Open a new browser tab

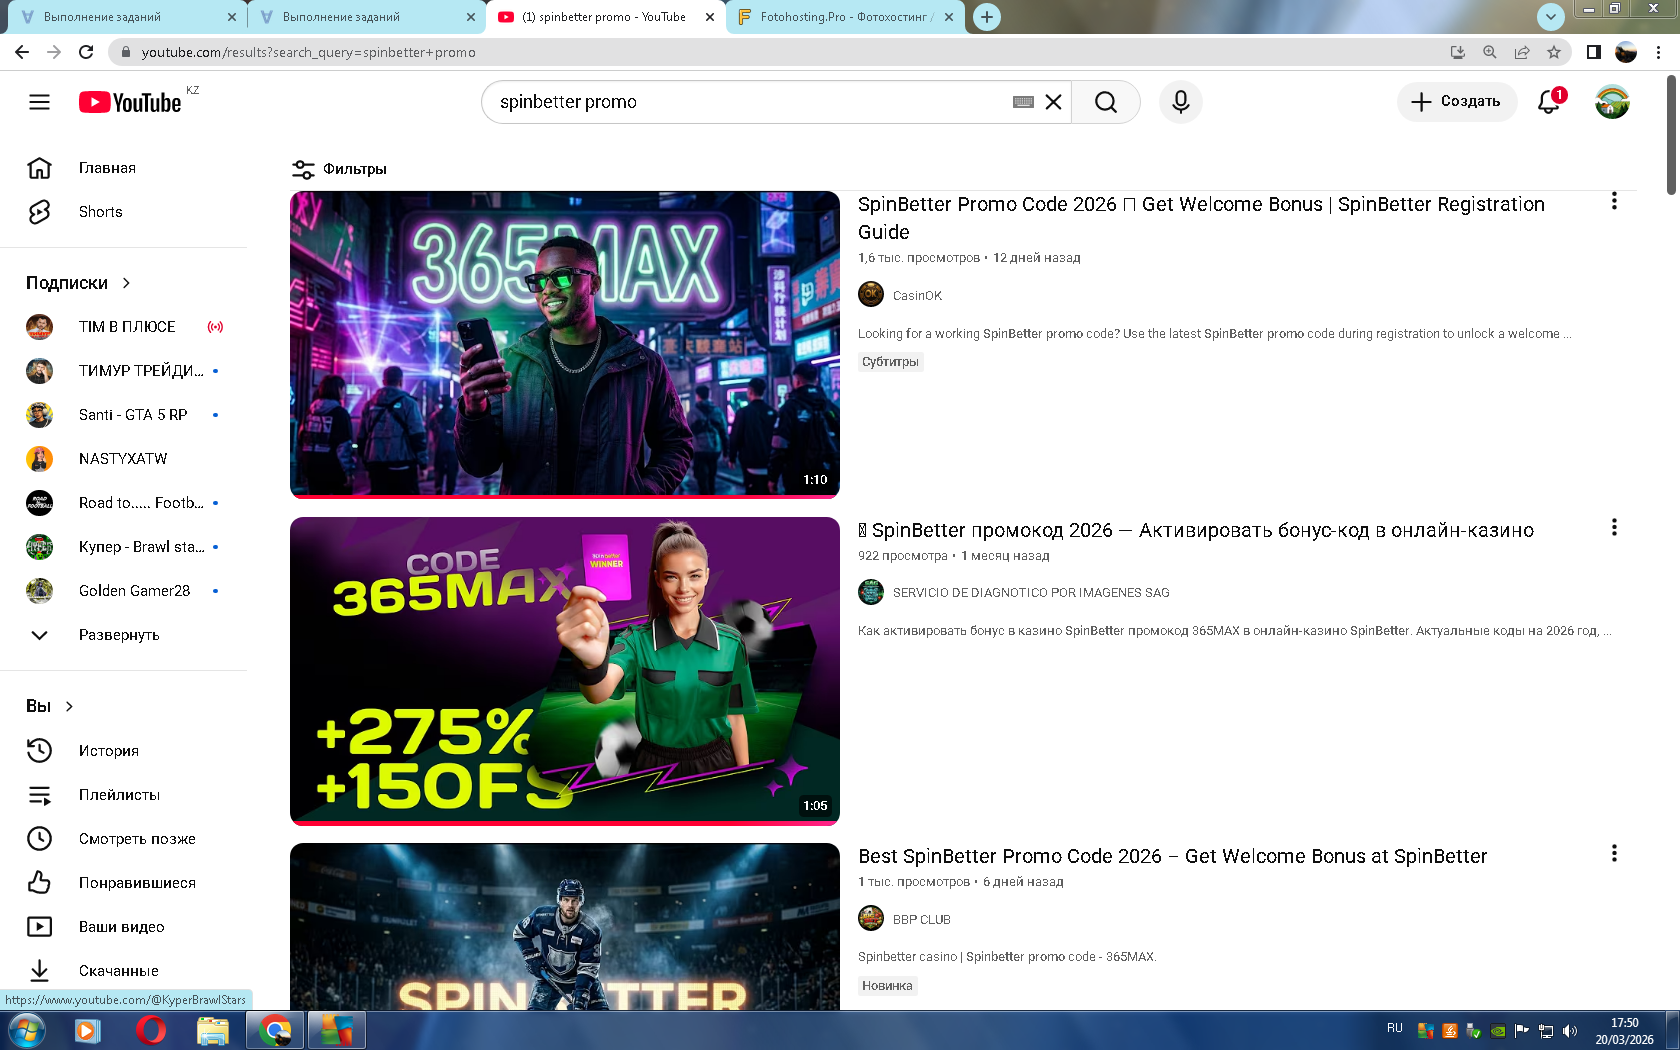[x=987, y=17]
